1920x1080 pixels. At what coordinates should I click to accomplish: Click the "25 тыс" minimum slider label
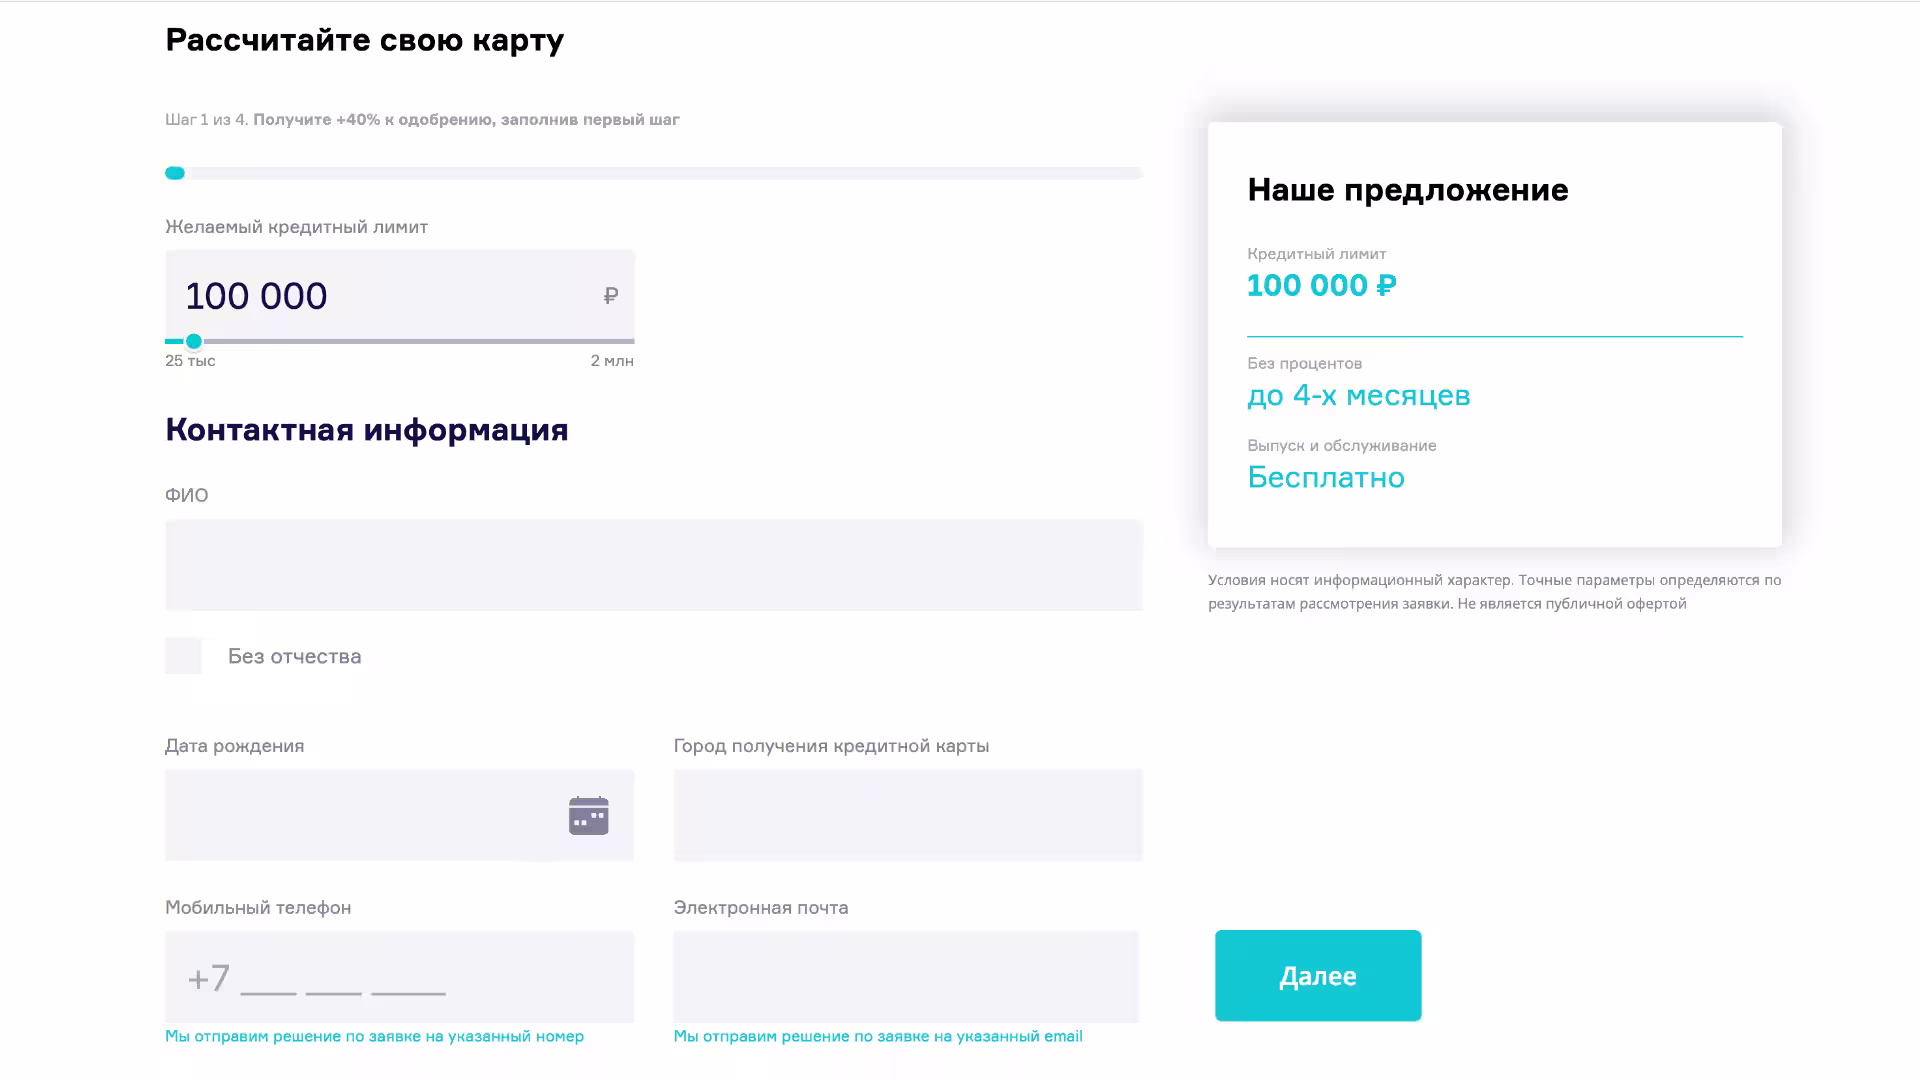coord(190,361)
